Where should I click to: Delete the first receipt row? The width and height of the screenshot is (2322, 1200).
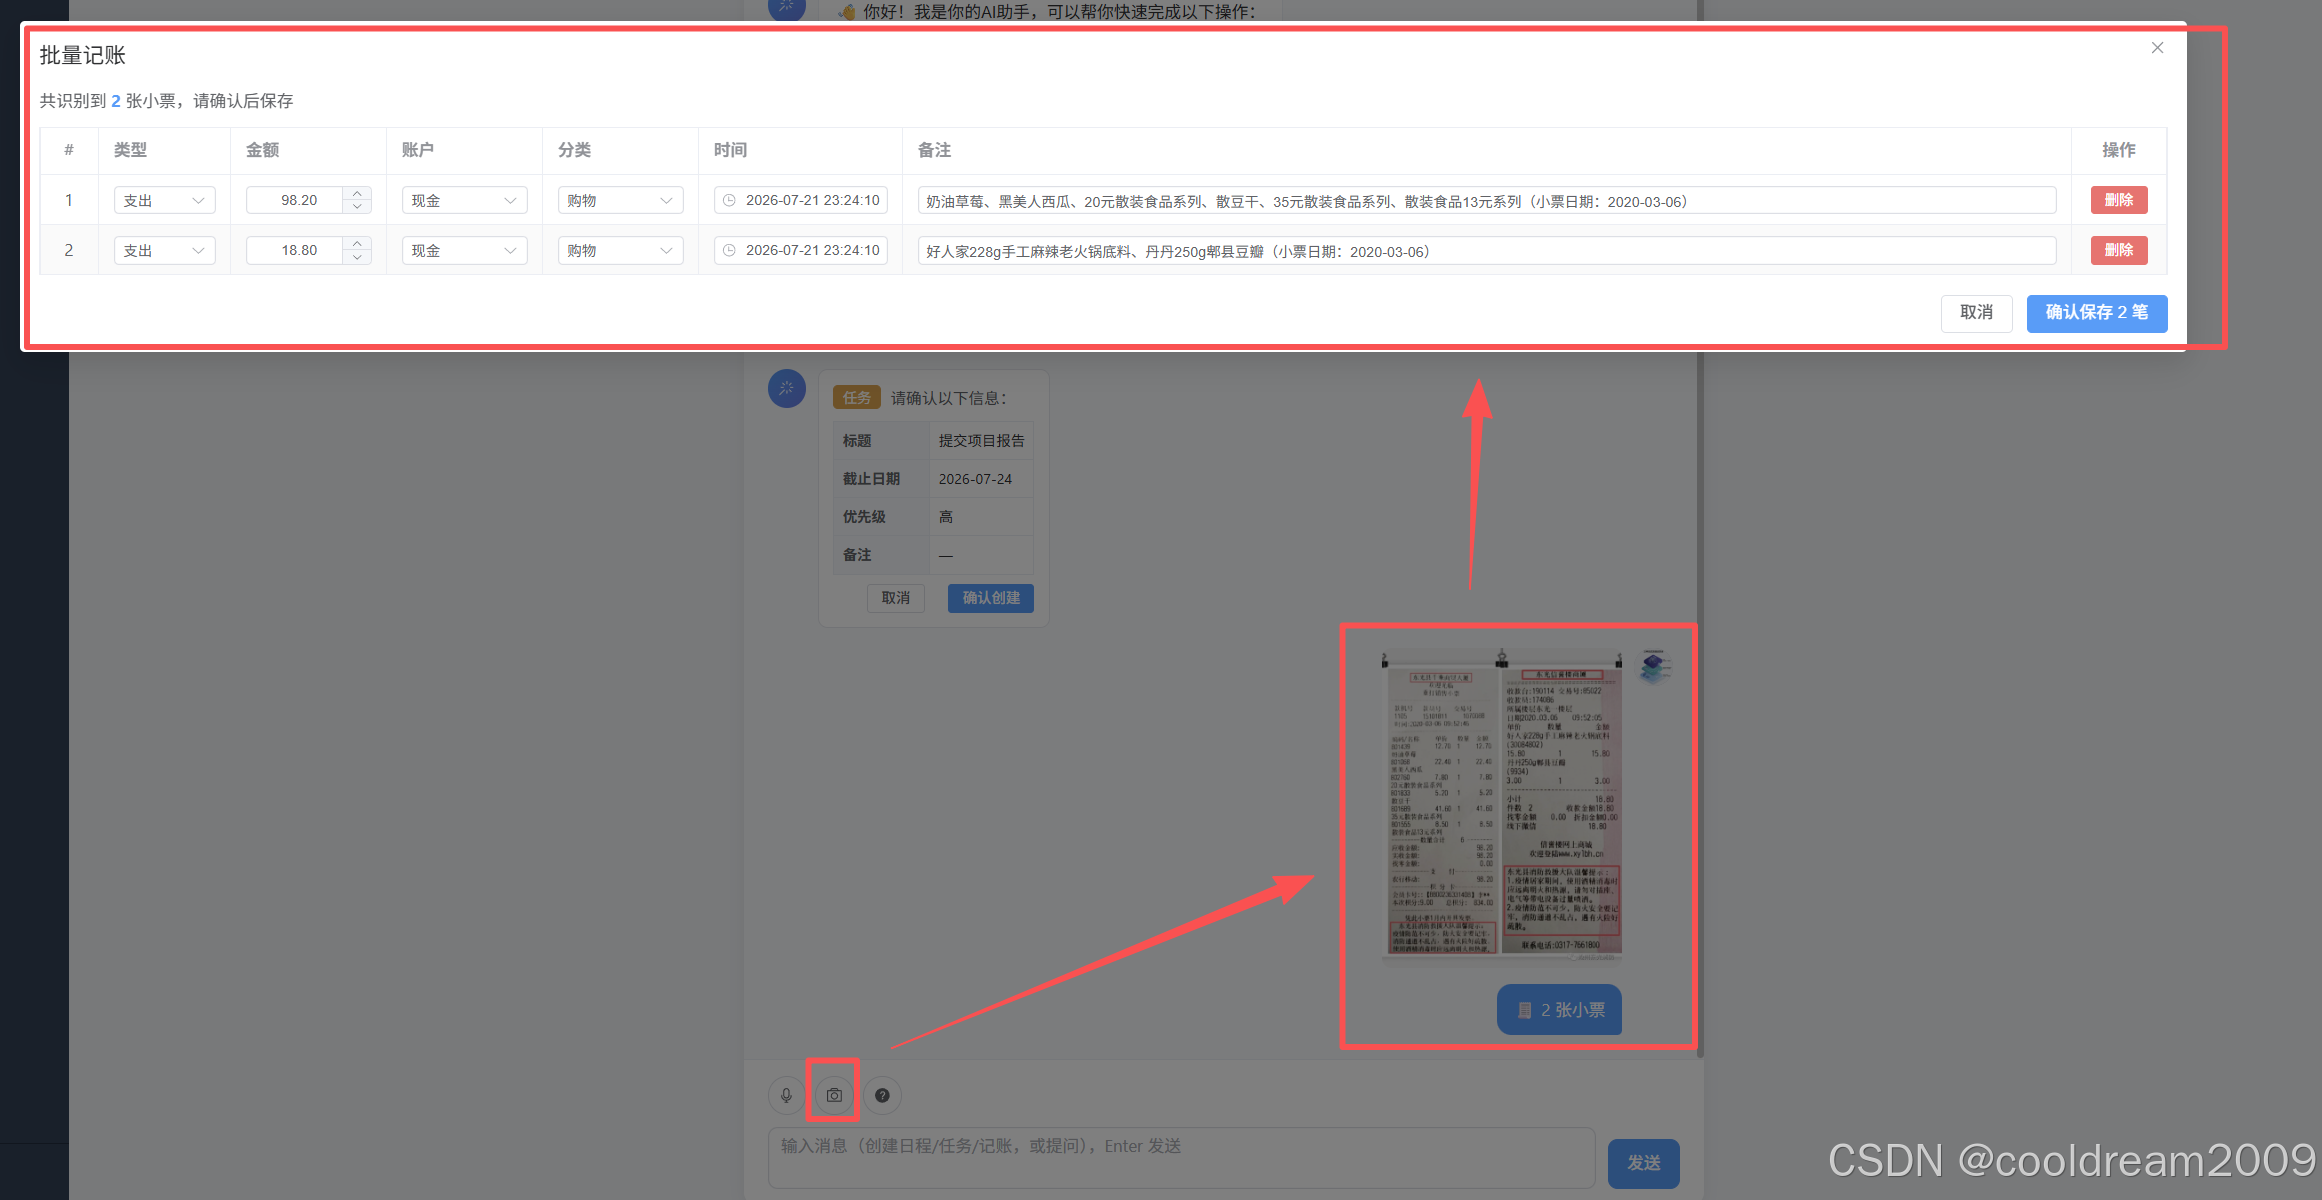pyautogui.click(x=2118, y=200)
